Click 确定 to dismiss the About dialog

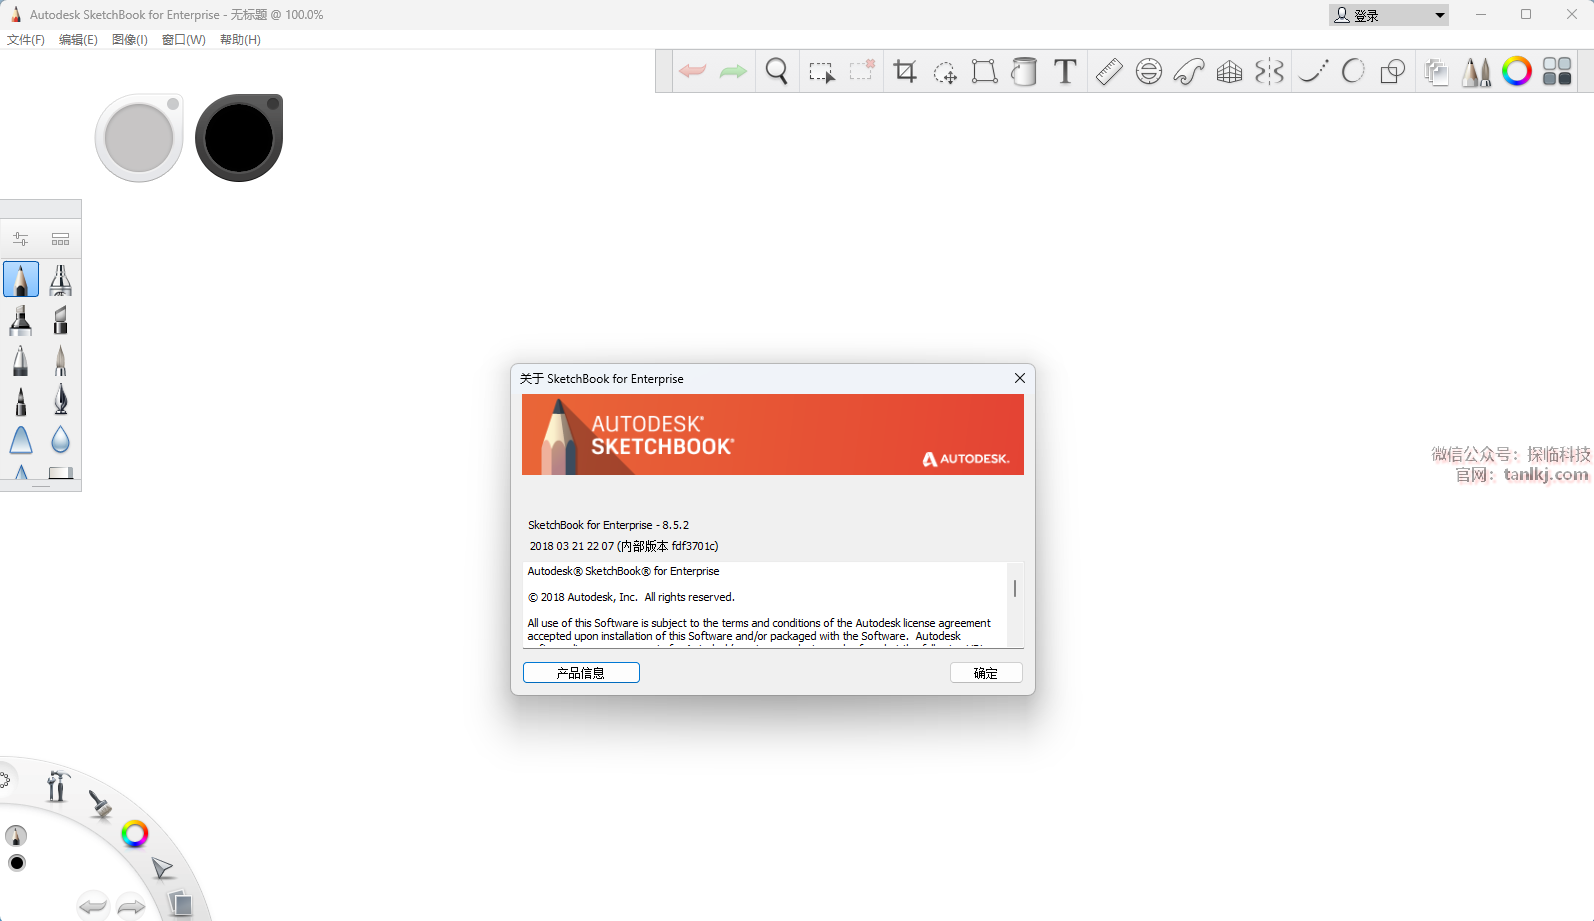986,673
